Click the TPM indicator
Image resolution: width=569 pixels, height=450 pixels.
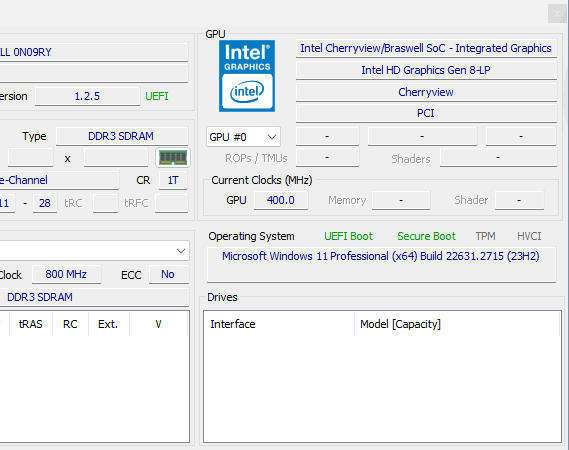[485, 236]
